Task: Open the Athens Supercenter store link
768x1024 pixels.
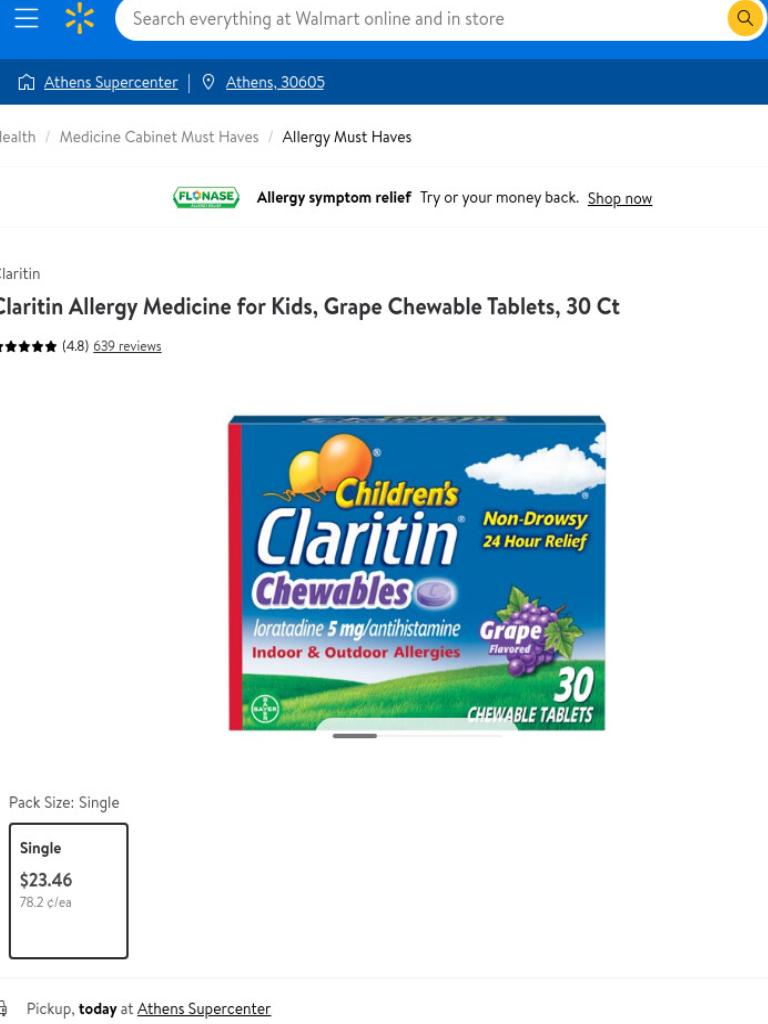Action: click(x=111, y=82)
